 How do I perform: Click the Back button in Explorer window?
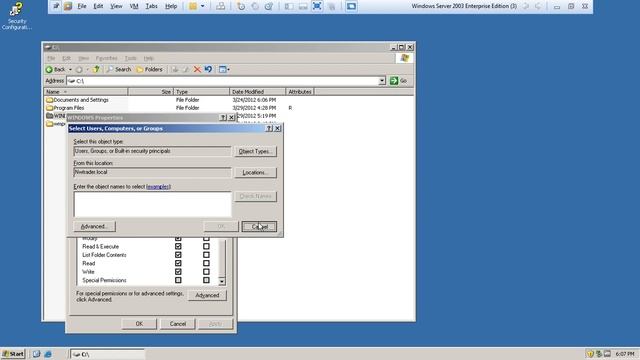point(56,69)
